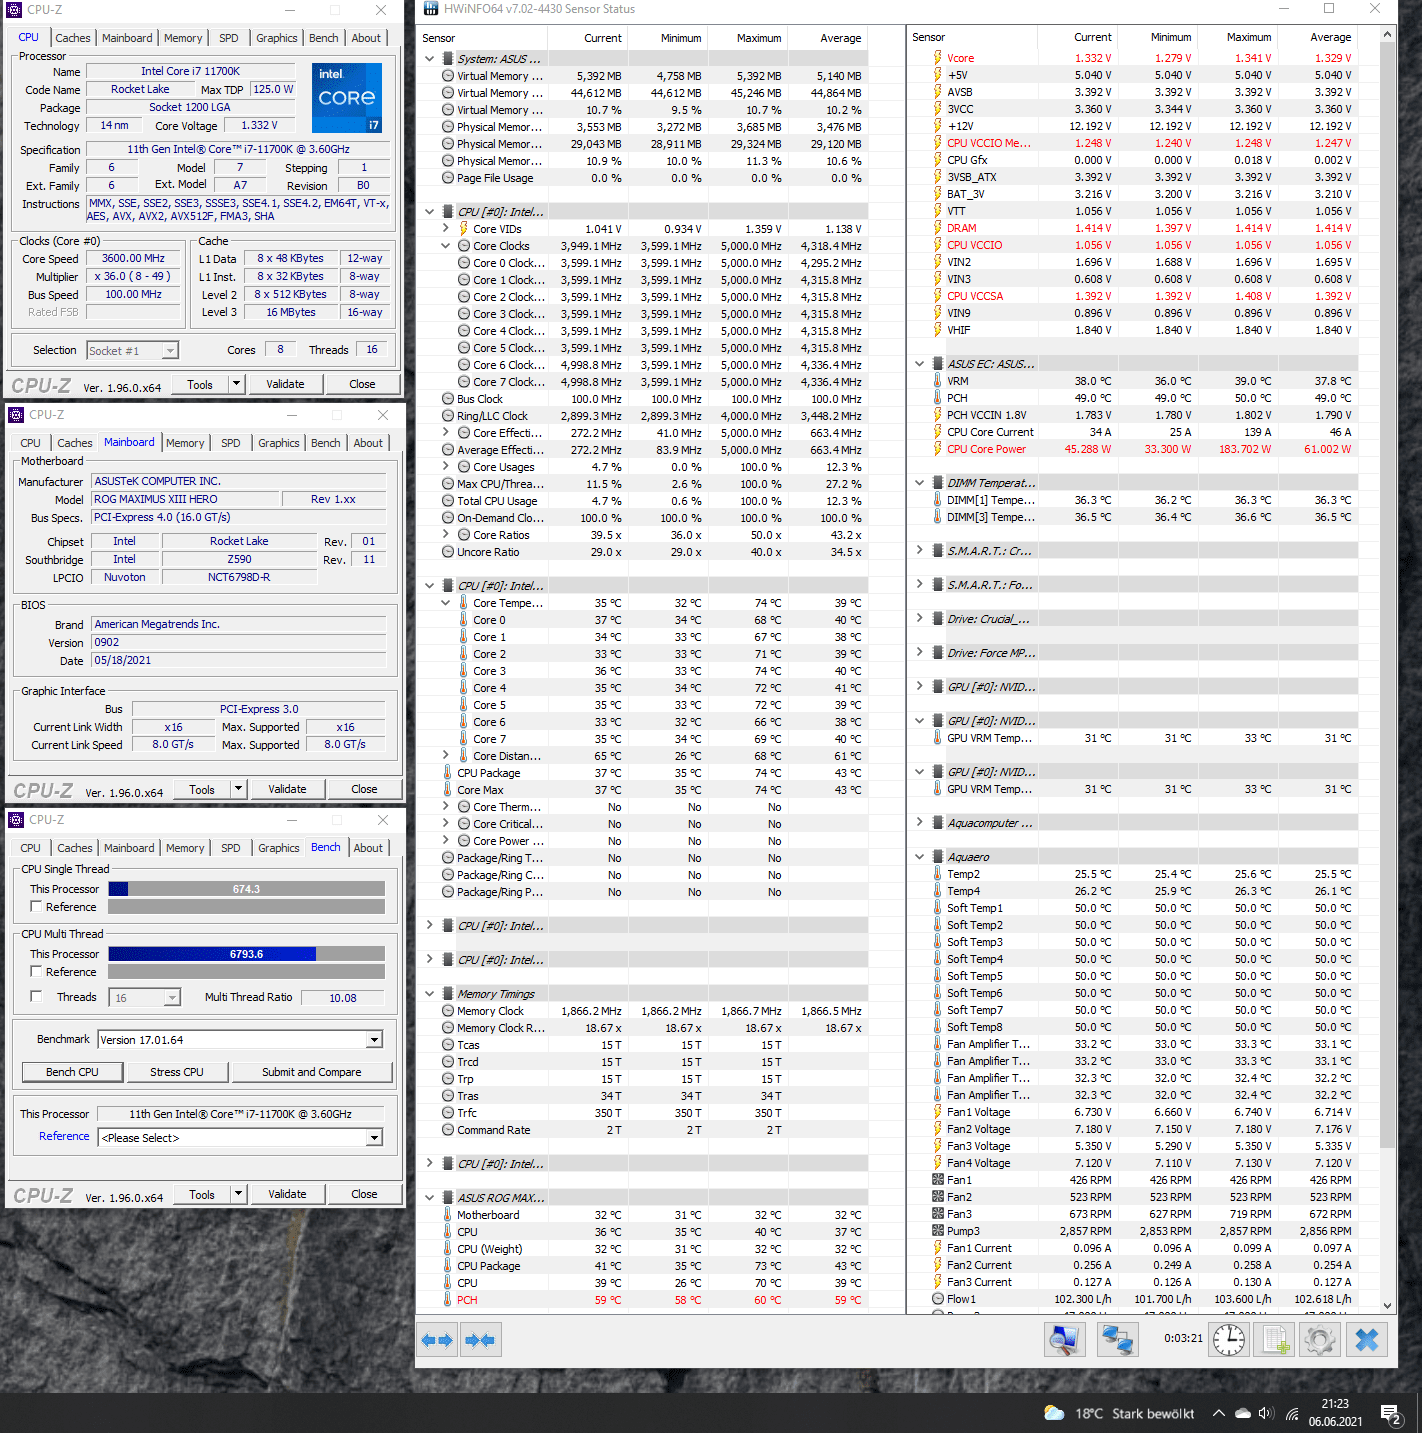1422x1433 pixels.
Task: Click the CPU Package thermometer icon
Action: tap(448, 773)
